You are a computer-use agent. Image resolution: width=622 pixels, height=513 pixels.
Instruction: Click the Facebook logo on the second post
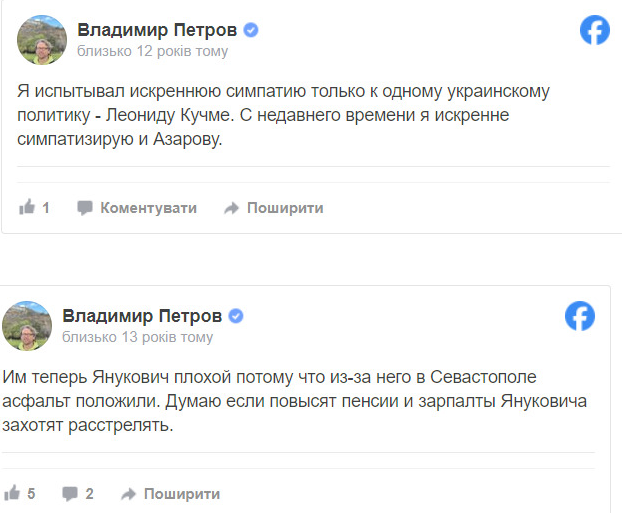click(581, 317)
